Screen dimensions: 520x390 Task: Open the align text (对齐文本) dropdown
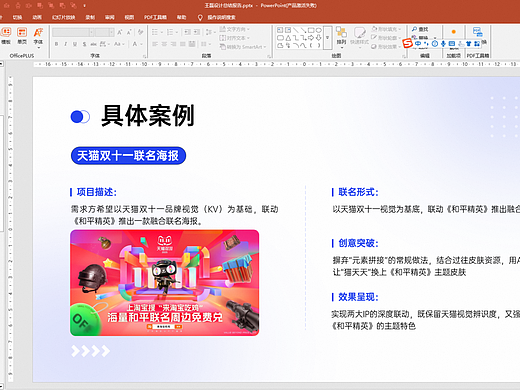pyautogui.click(x=235, y=38)
